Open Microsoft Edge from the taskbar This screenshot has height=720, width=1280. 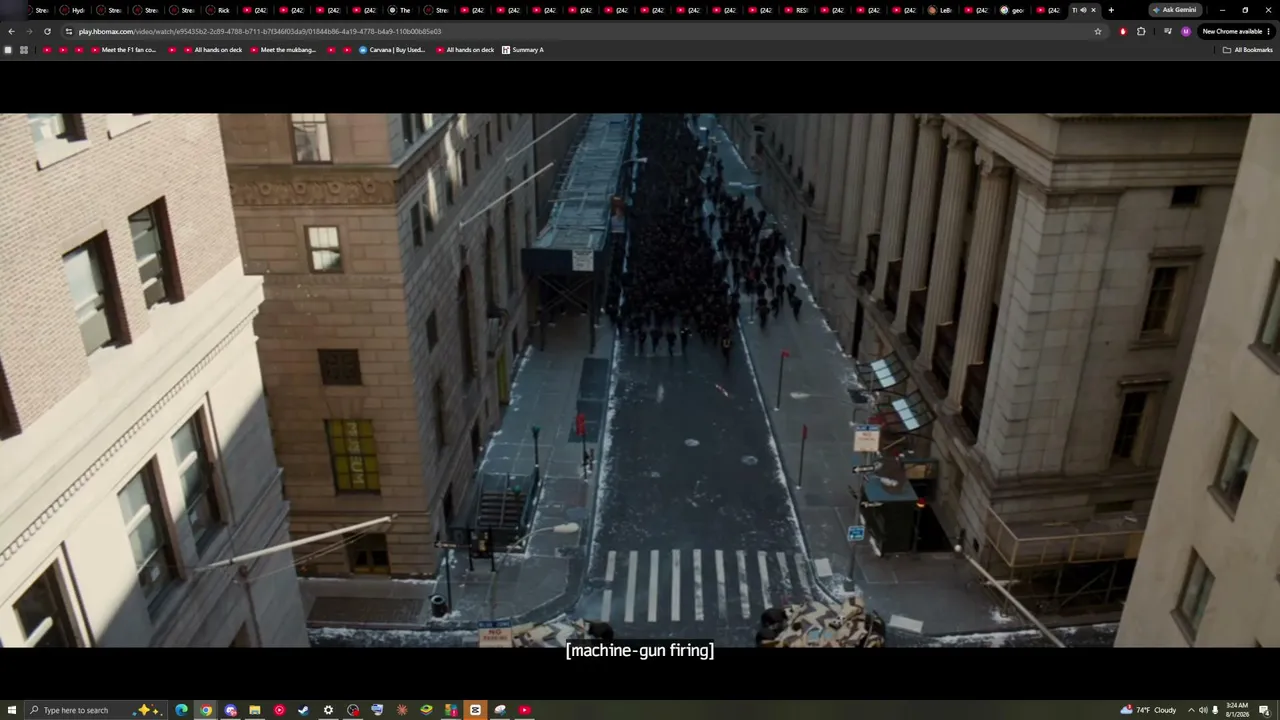tap(181, 710)
